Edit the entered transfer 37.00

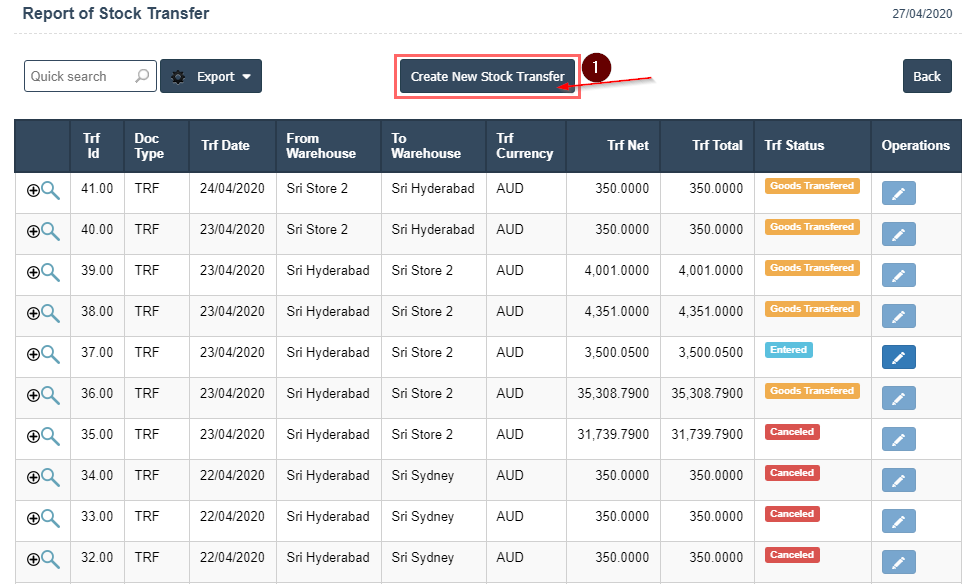[898, 358]
